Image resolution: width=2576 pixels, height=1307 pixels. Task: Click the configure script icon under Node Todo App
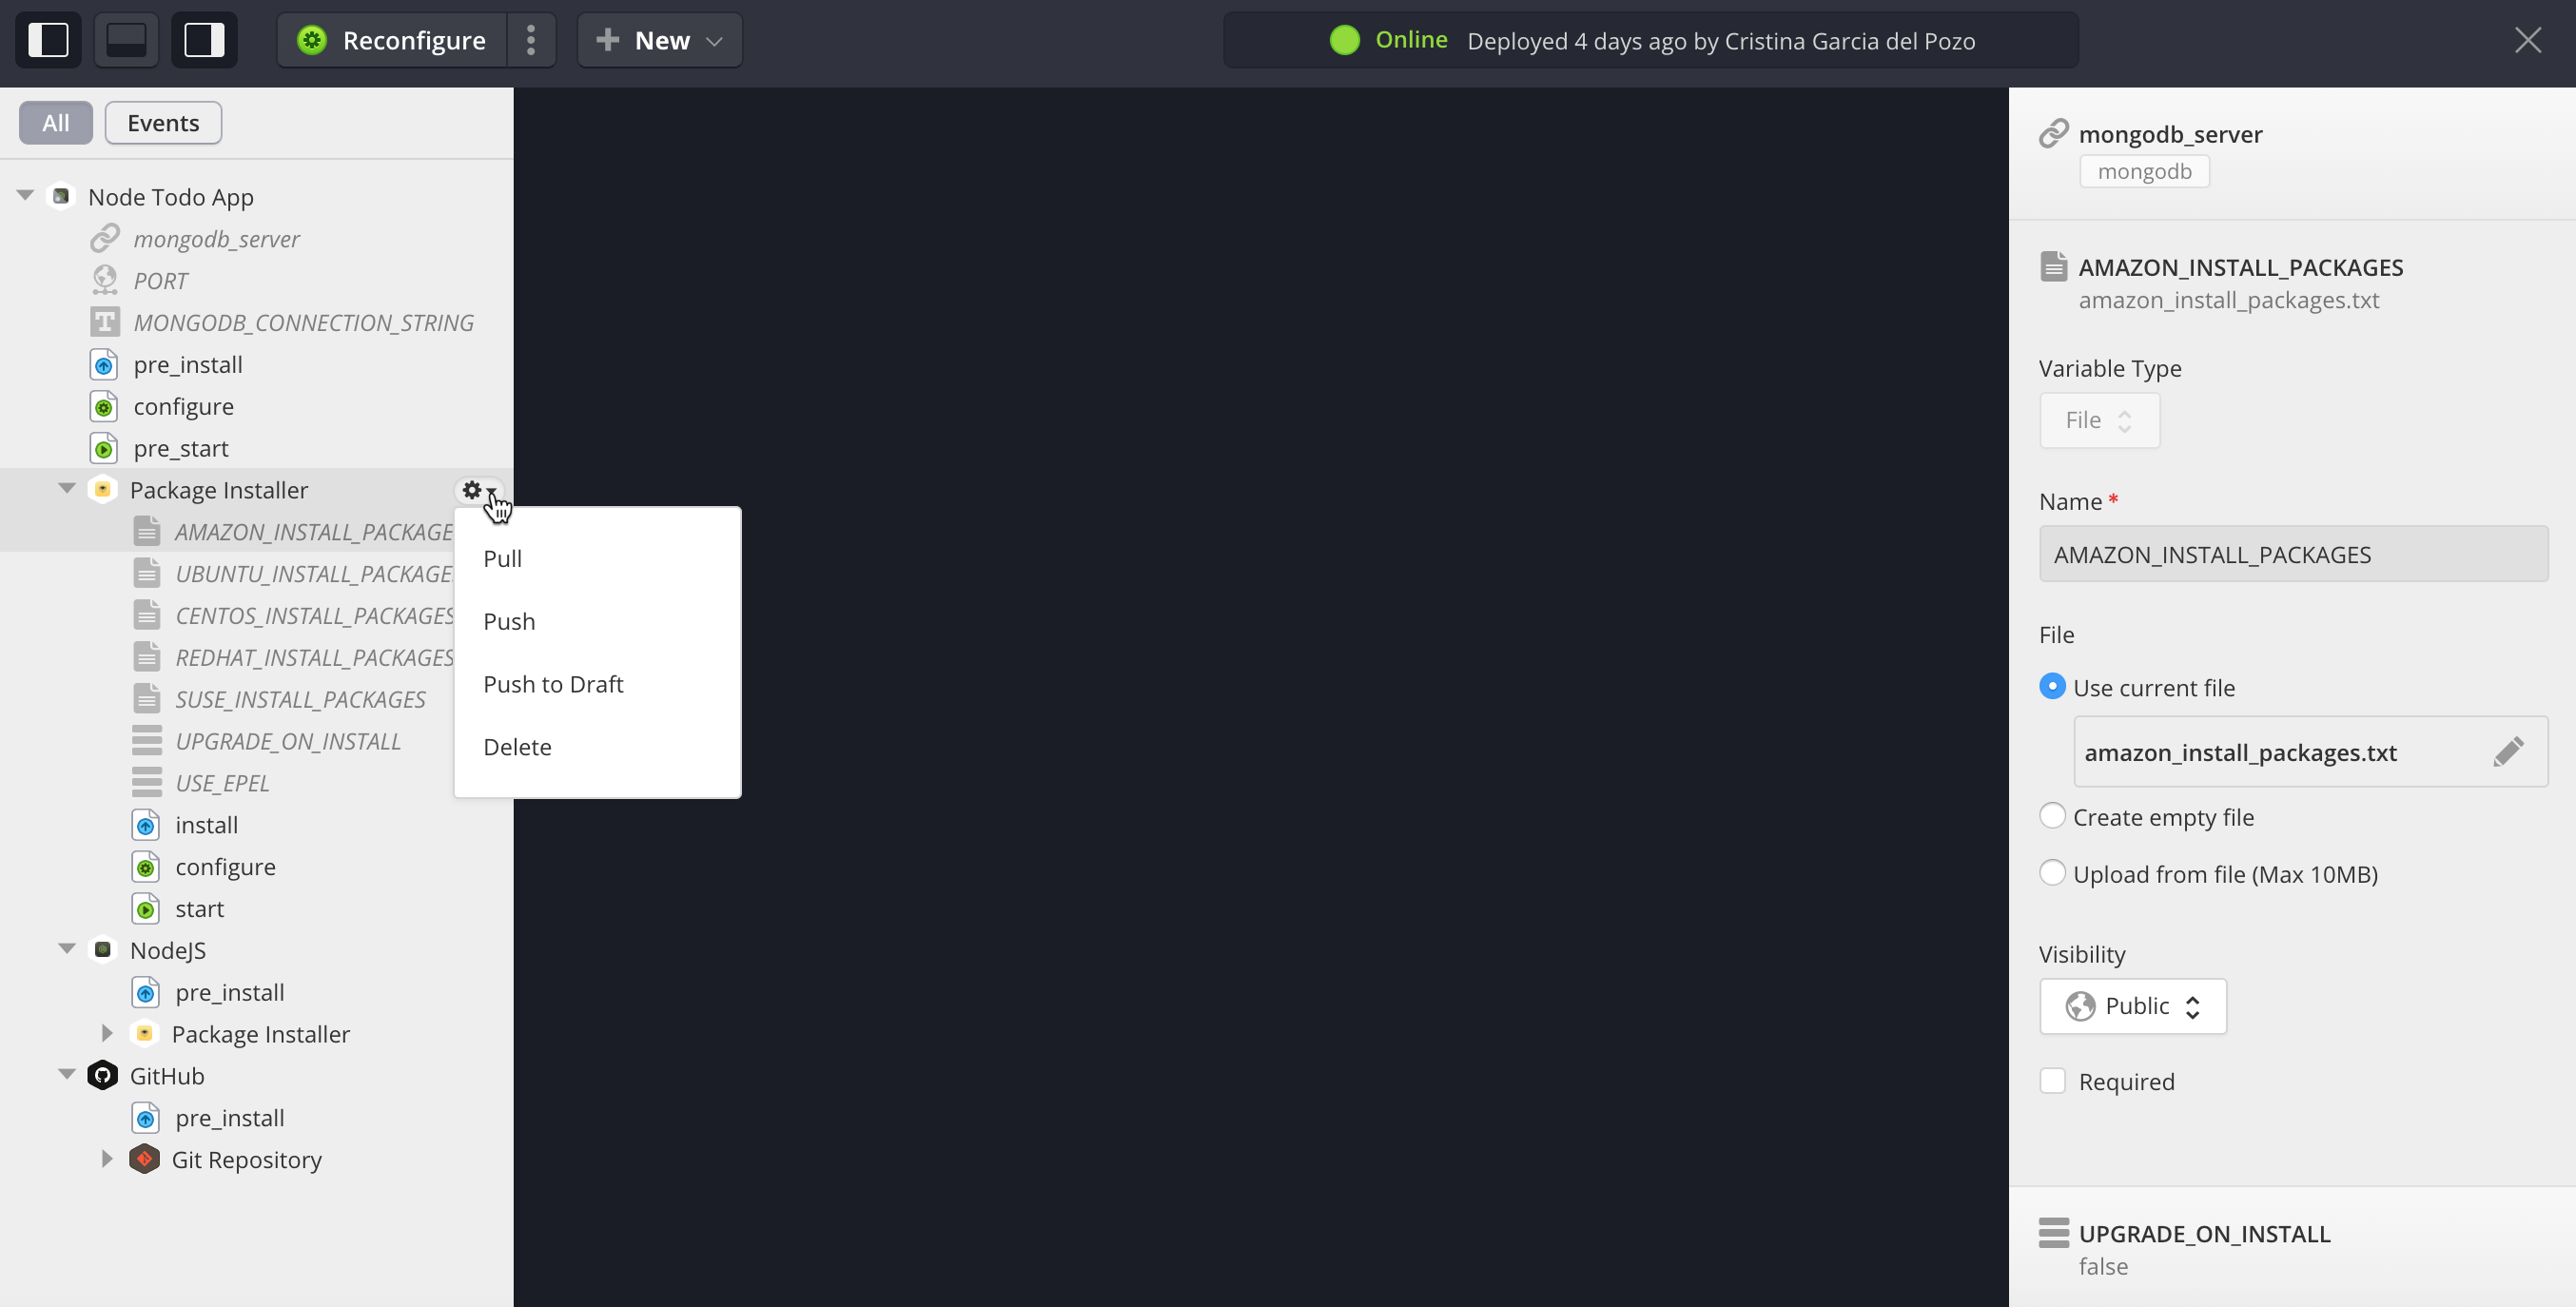coord(107,405)
